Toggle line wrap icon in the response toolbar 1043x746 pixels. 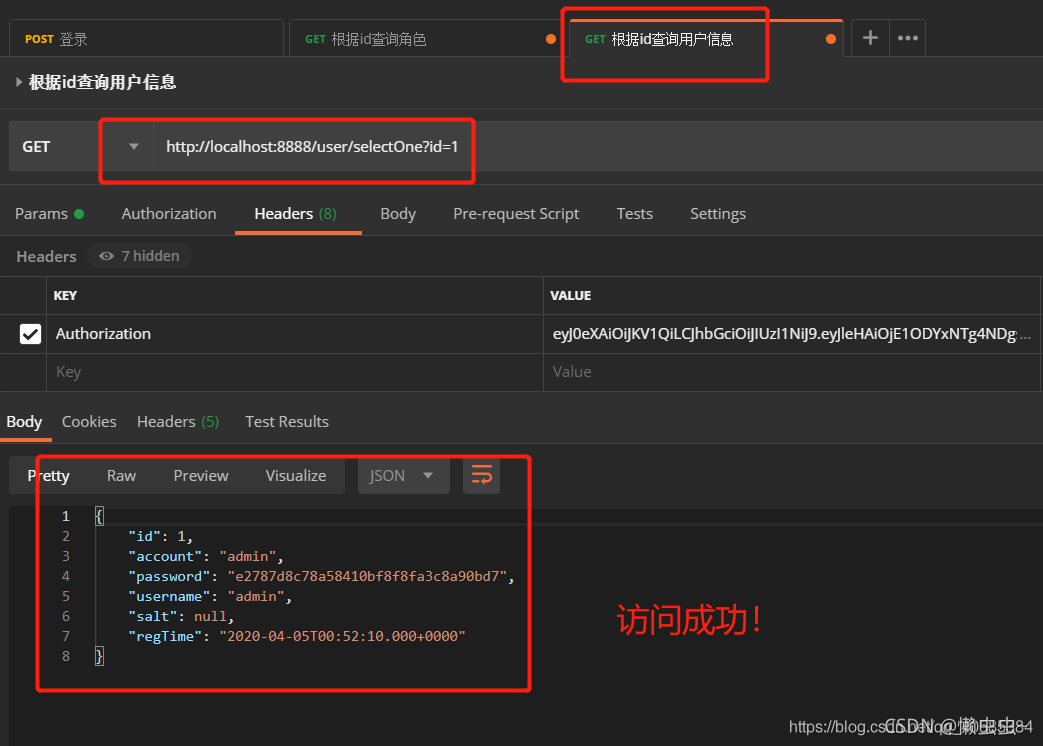[482, 475]
